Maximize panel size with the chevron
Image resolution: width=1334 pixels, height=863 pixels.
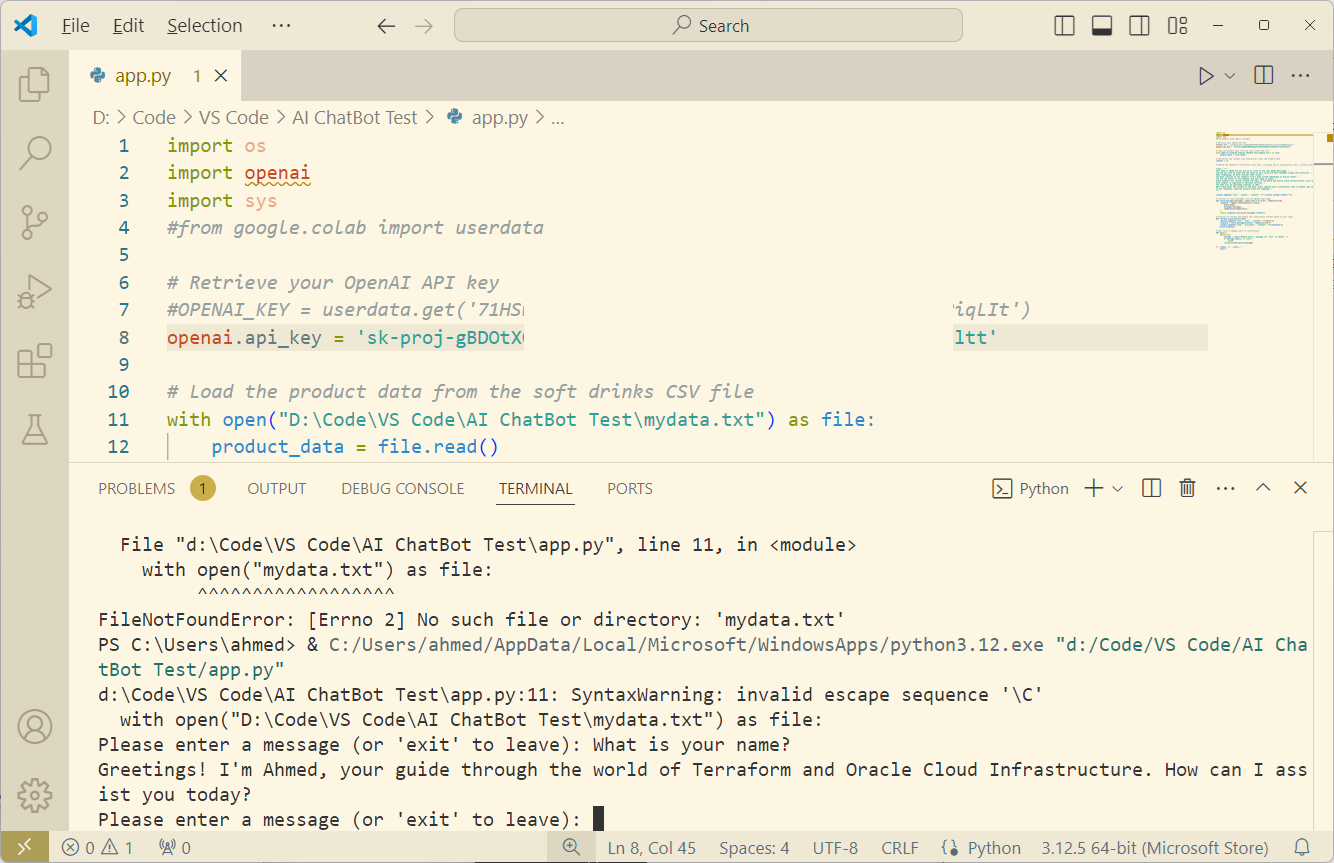pos(1263,488)
